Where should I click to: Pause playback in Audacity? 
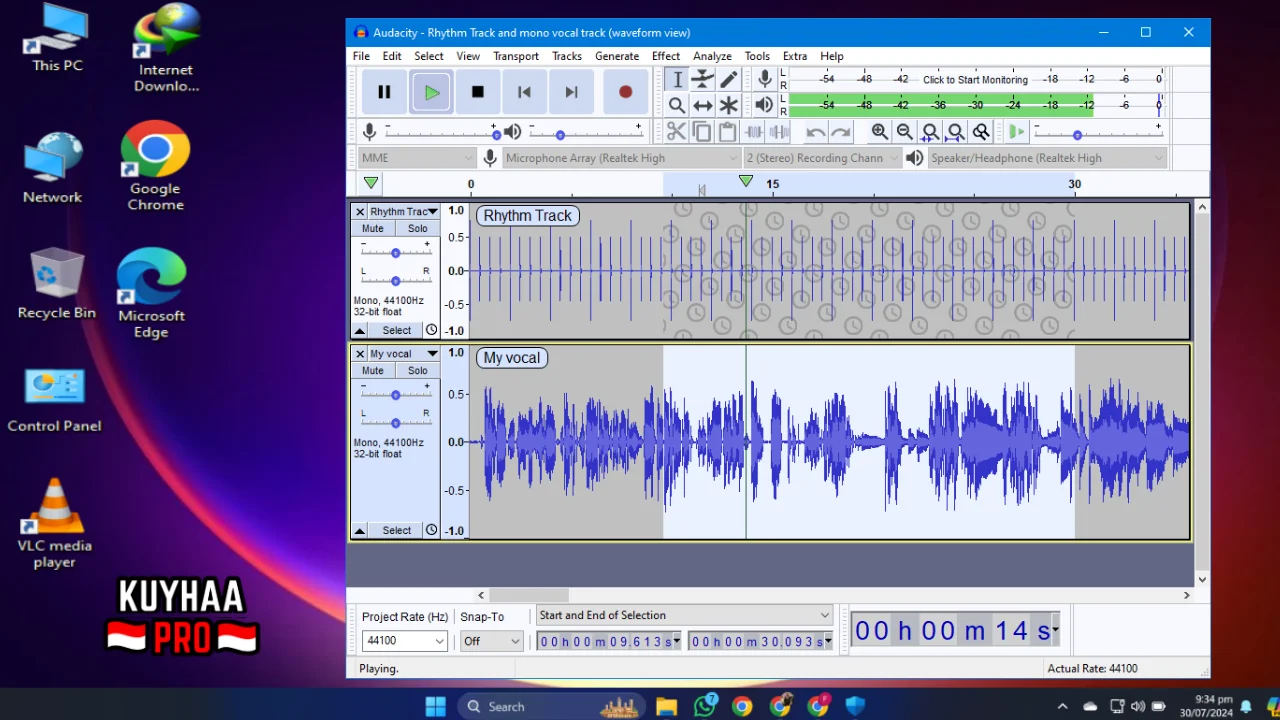384,92
